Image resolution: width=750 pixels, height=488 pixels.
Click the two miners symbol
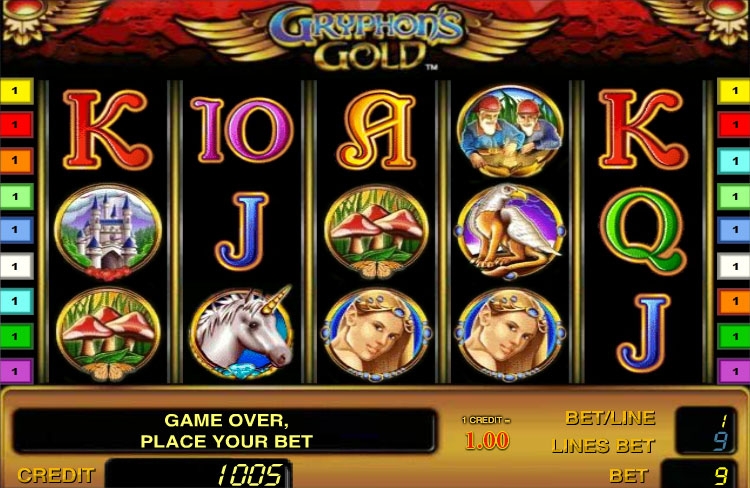510,130
